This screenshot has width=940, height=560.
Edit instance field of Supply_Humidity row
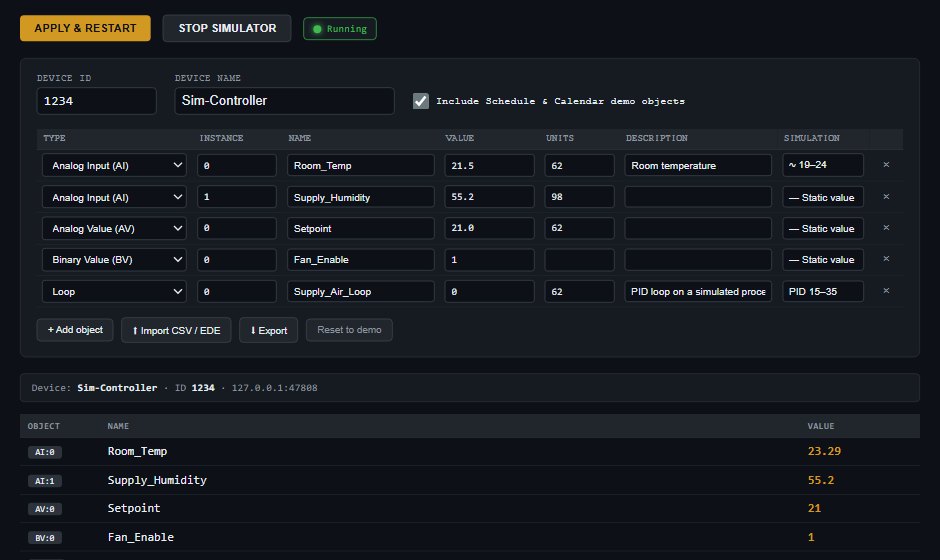pos(237,197)
